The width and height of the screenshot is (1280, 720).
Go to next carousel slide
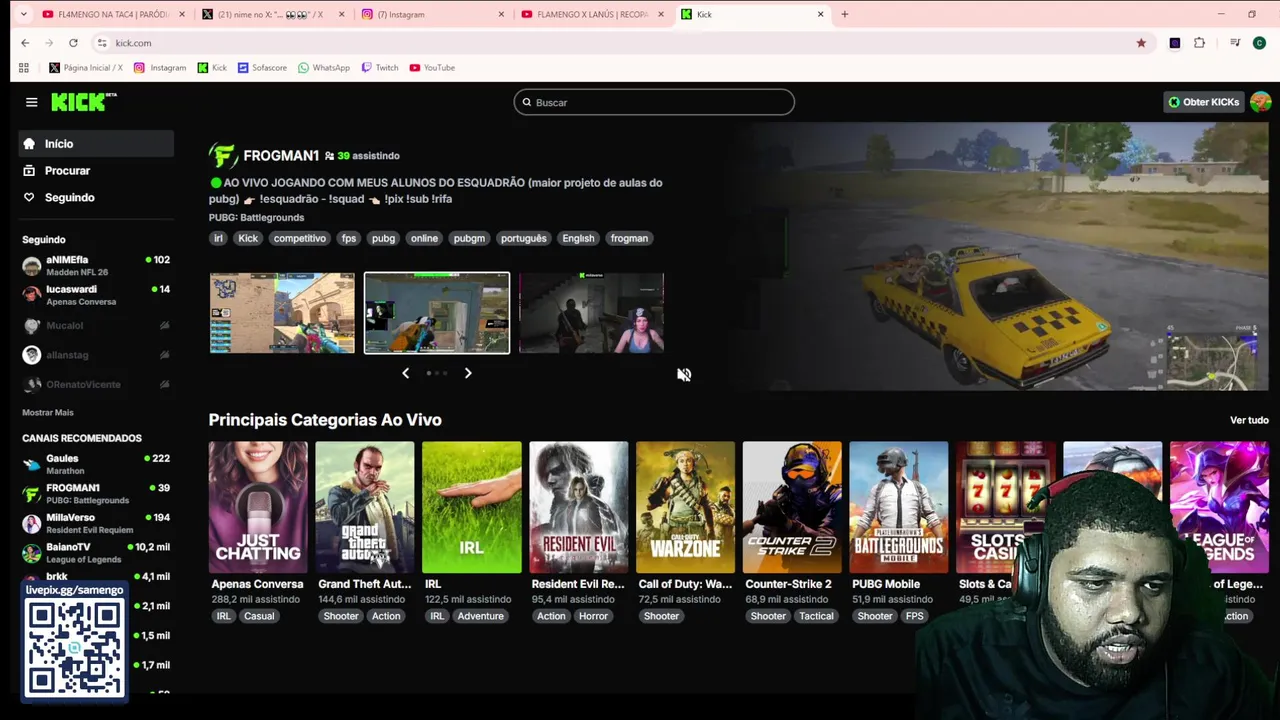tap(468, 373)
